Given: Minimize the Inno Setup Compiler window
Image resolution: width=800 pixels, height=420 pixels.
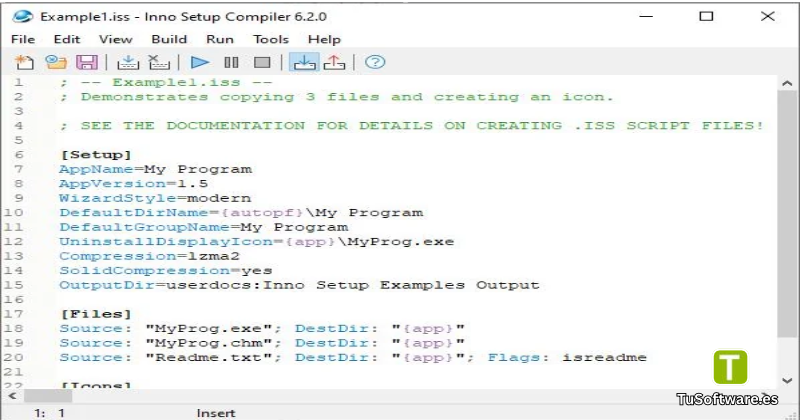Looking at the screenshot, I should pyautogui.click(x=646, y=16).
